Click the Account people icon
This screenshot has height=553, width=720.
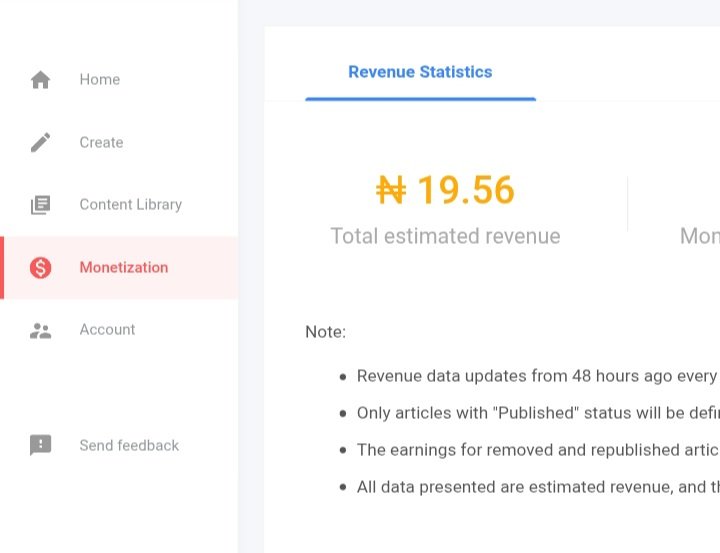pyautogui.click(x=40, y=330)
